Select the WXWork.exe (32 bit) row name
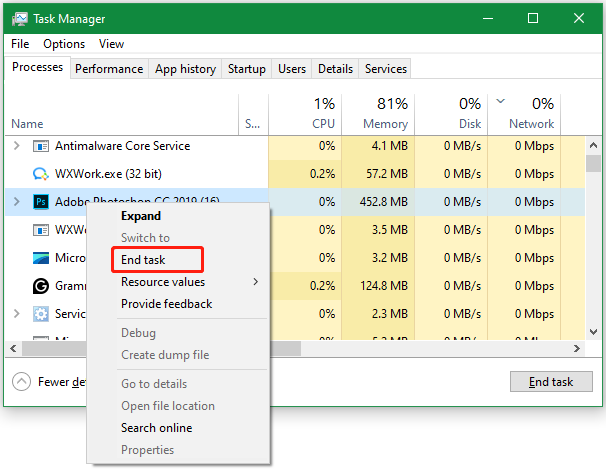 tap(108, 174)
